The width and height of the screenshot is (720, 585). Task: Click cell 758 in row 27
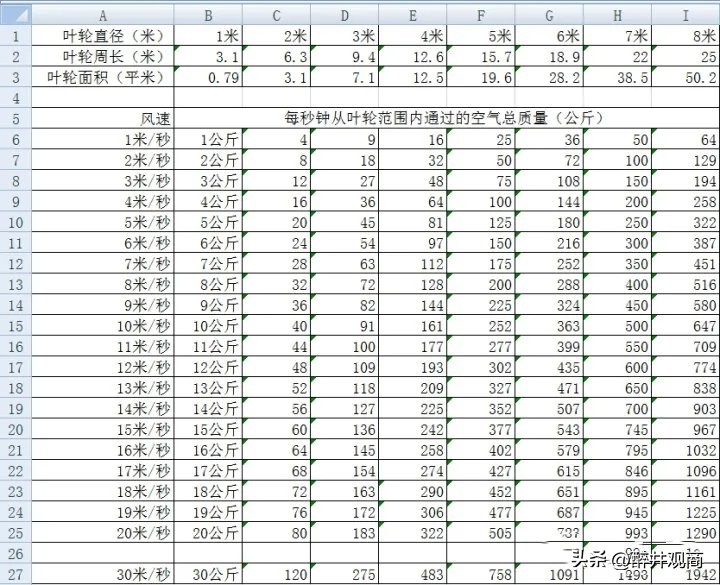[x=481, y=574]
